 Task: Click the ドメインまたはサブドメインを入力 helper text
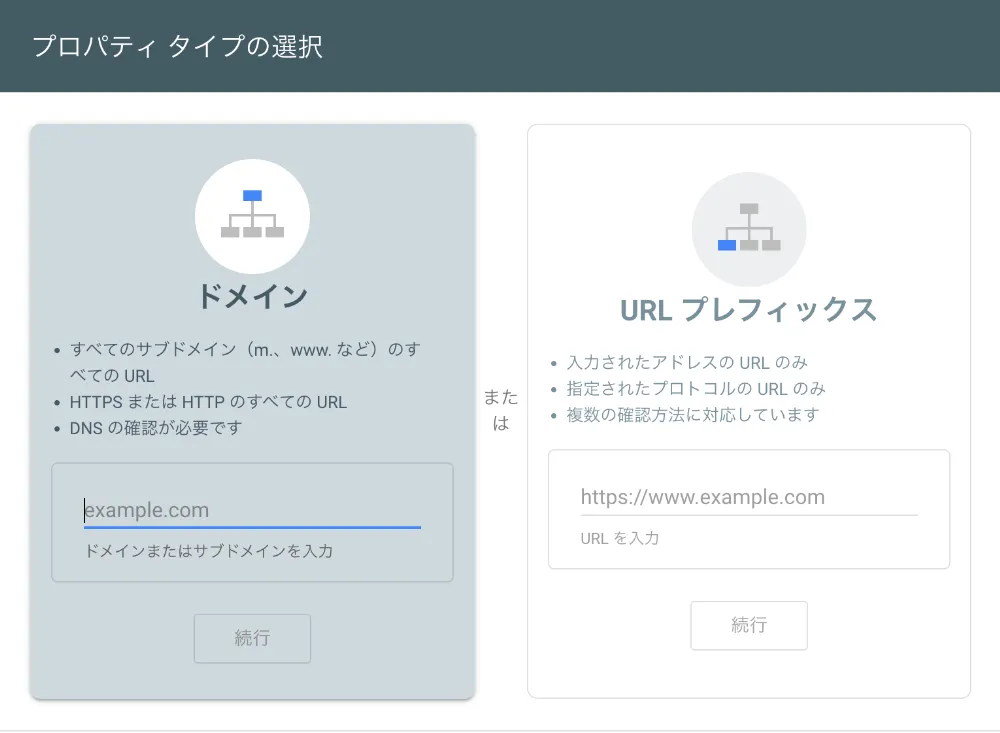coord(208,551)
